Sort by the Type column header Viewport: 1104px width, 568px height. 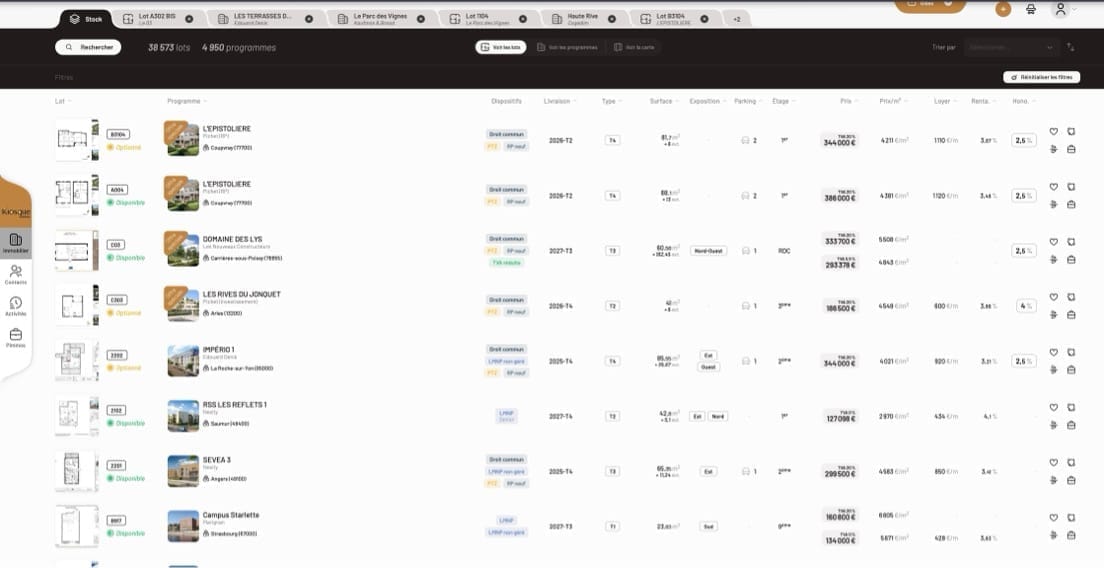pos(611,101)
